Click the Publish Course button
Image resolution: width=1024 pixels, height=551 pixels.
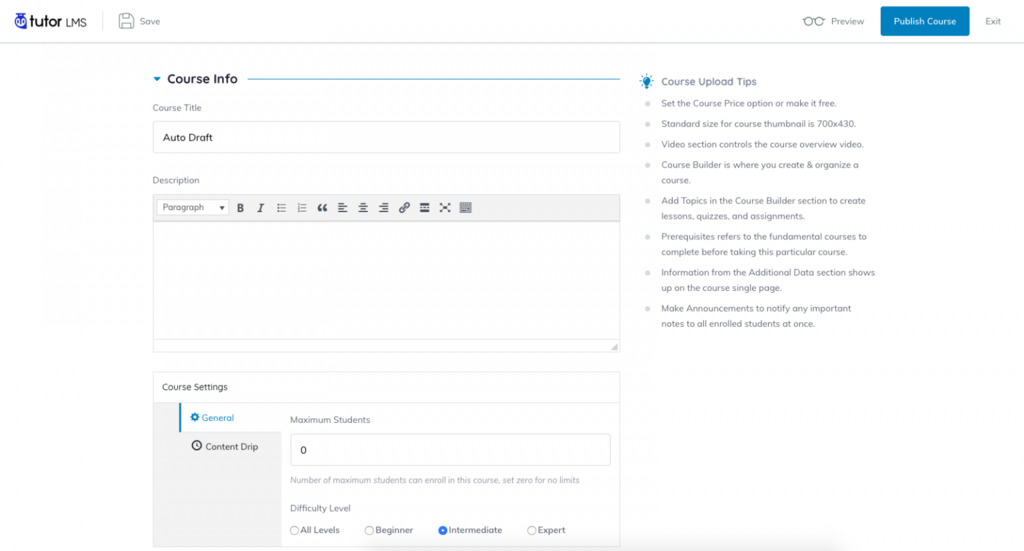(924, 21)
